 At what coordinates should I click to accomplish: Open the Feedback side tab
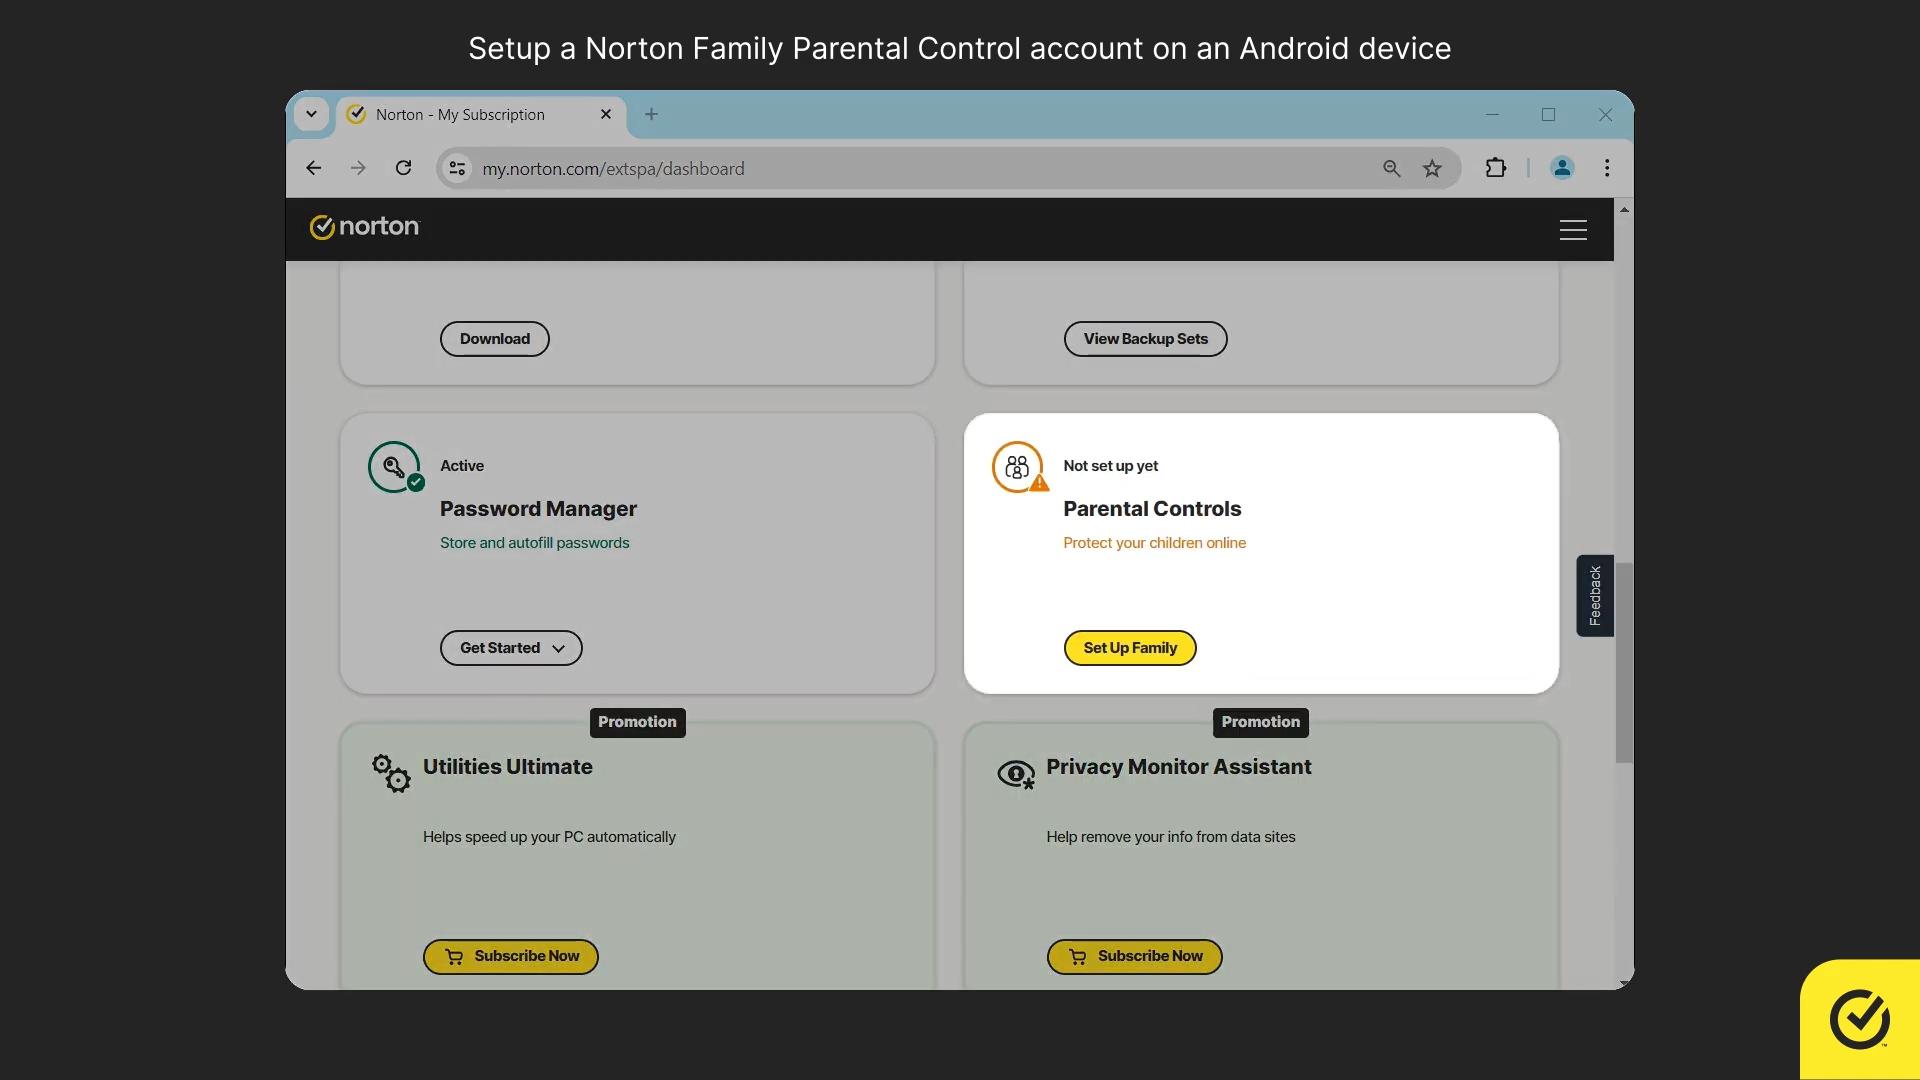tap(1595, 596)
